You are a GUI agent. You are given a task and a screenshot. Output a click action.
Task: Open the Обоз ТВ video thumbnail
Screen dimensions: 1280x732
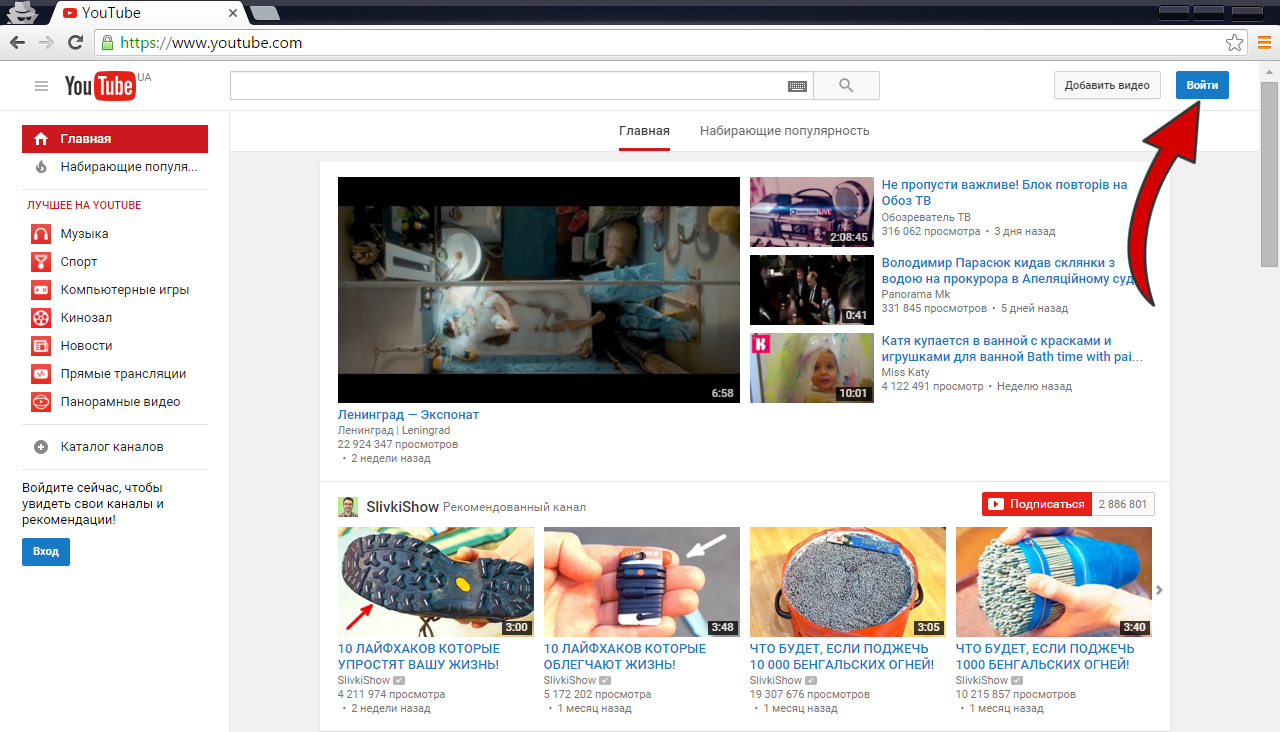811,212
